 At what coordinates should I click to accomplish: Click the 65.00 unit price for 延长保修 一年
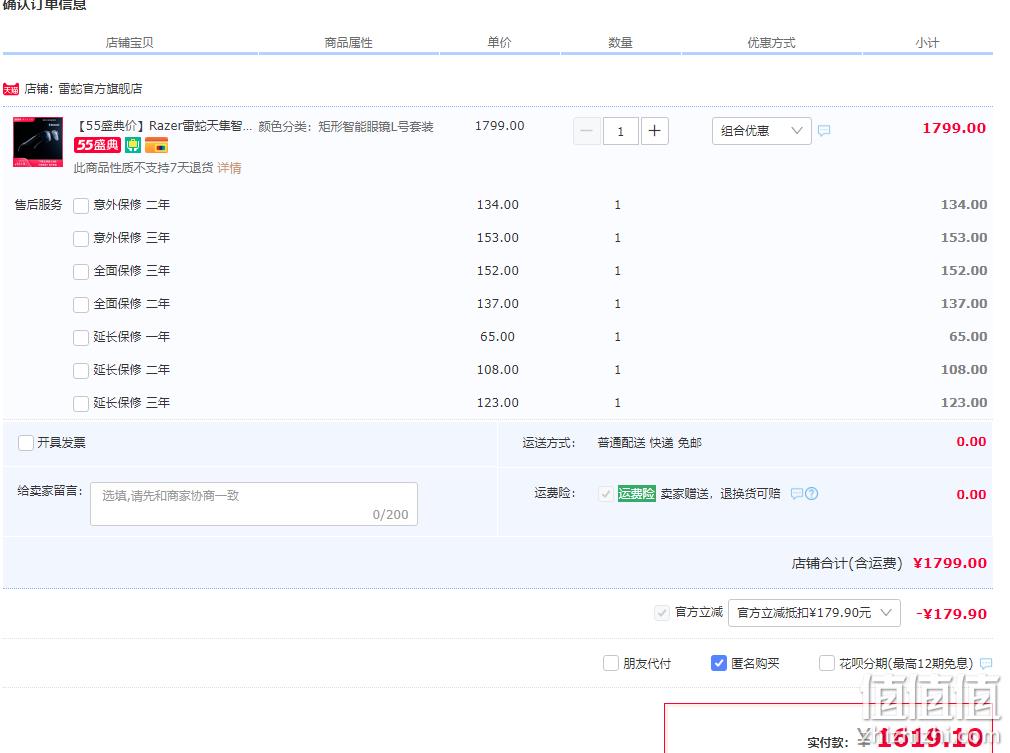pos(497,337)
